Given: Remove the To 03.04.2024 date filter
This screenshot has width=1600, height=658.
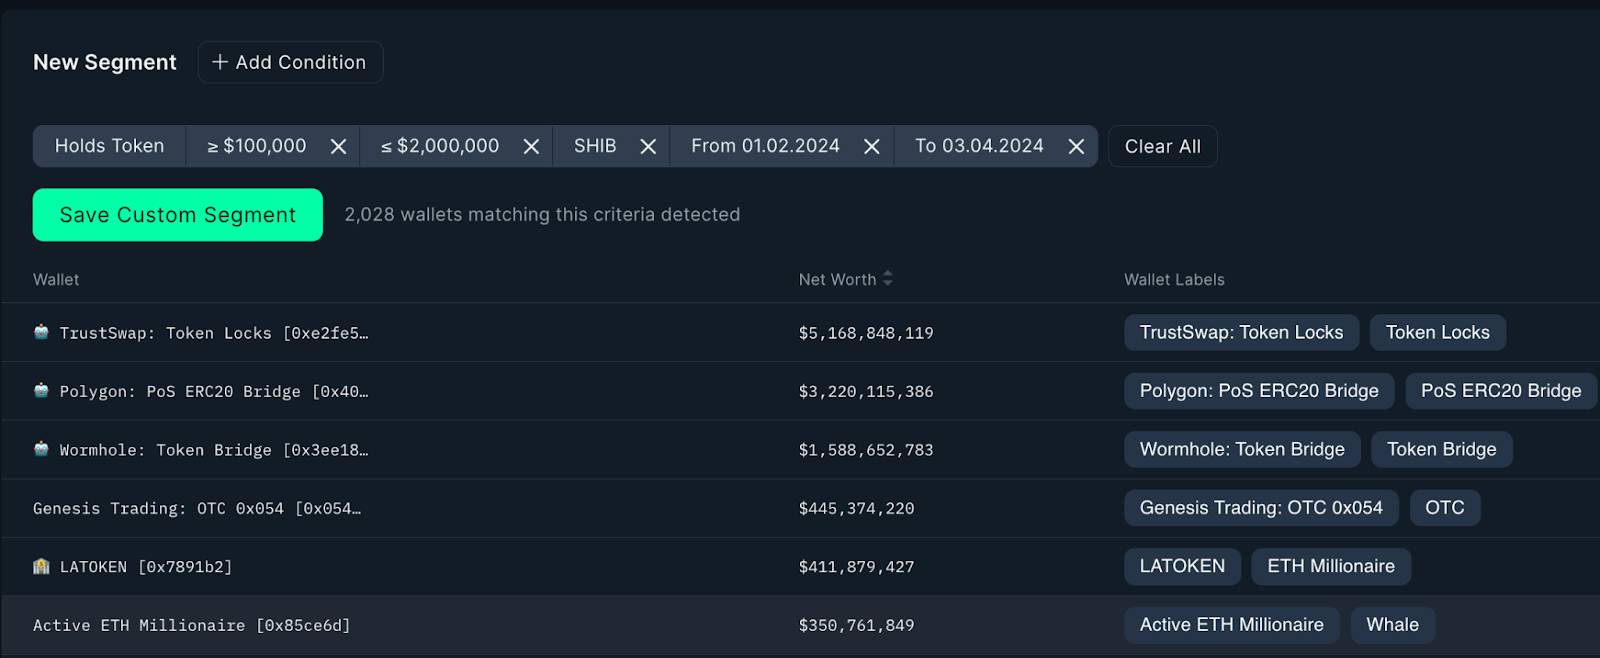Looking at the screenshot, I should coord(1076,147).
